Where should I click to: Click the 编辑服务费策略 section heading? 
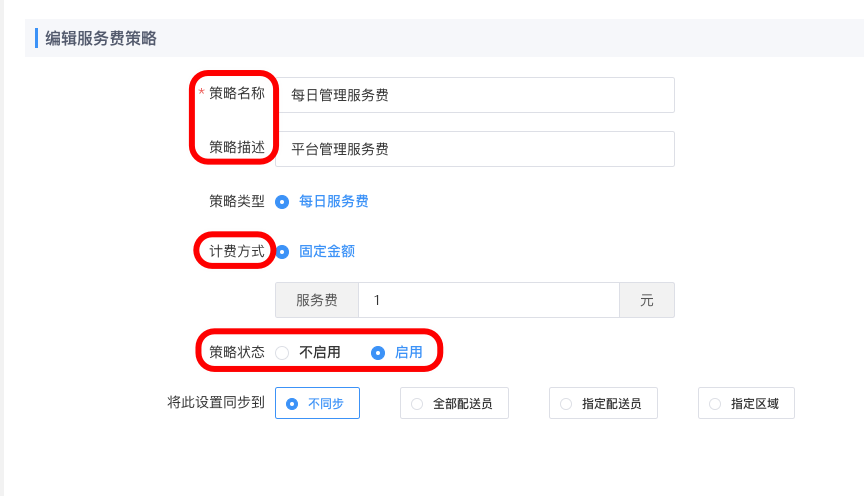(100, 39)
